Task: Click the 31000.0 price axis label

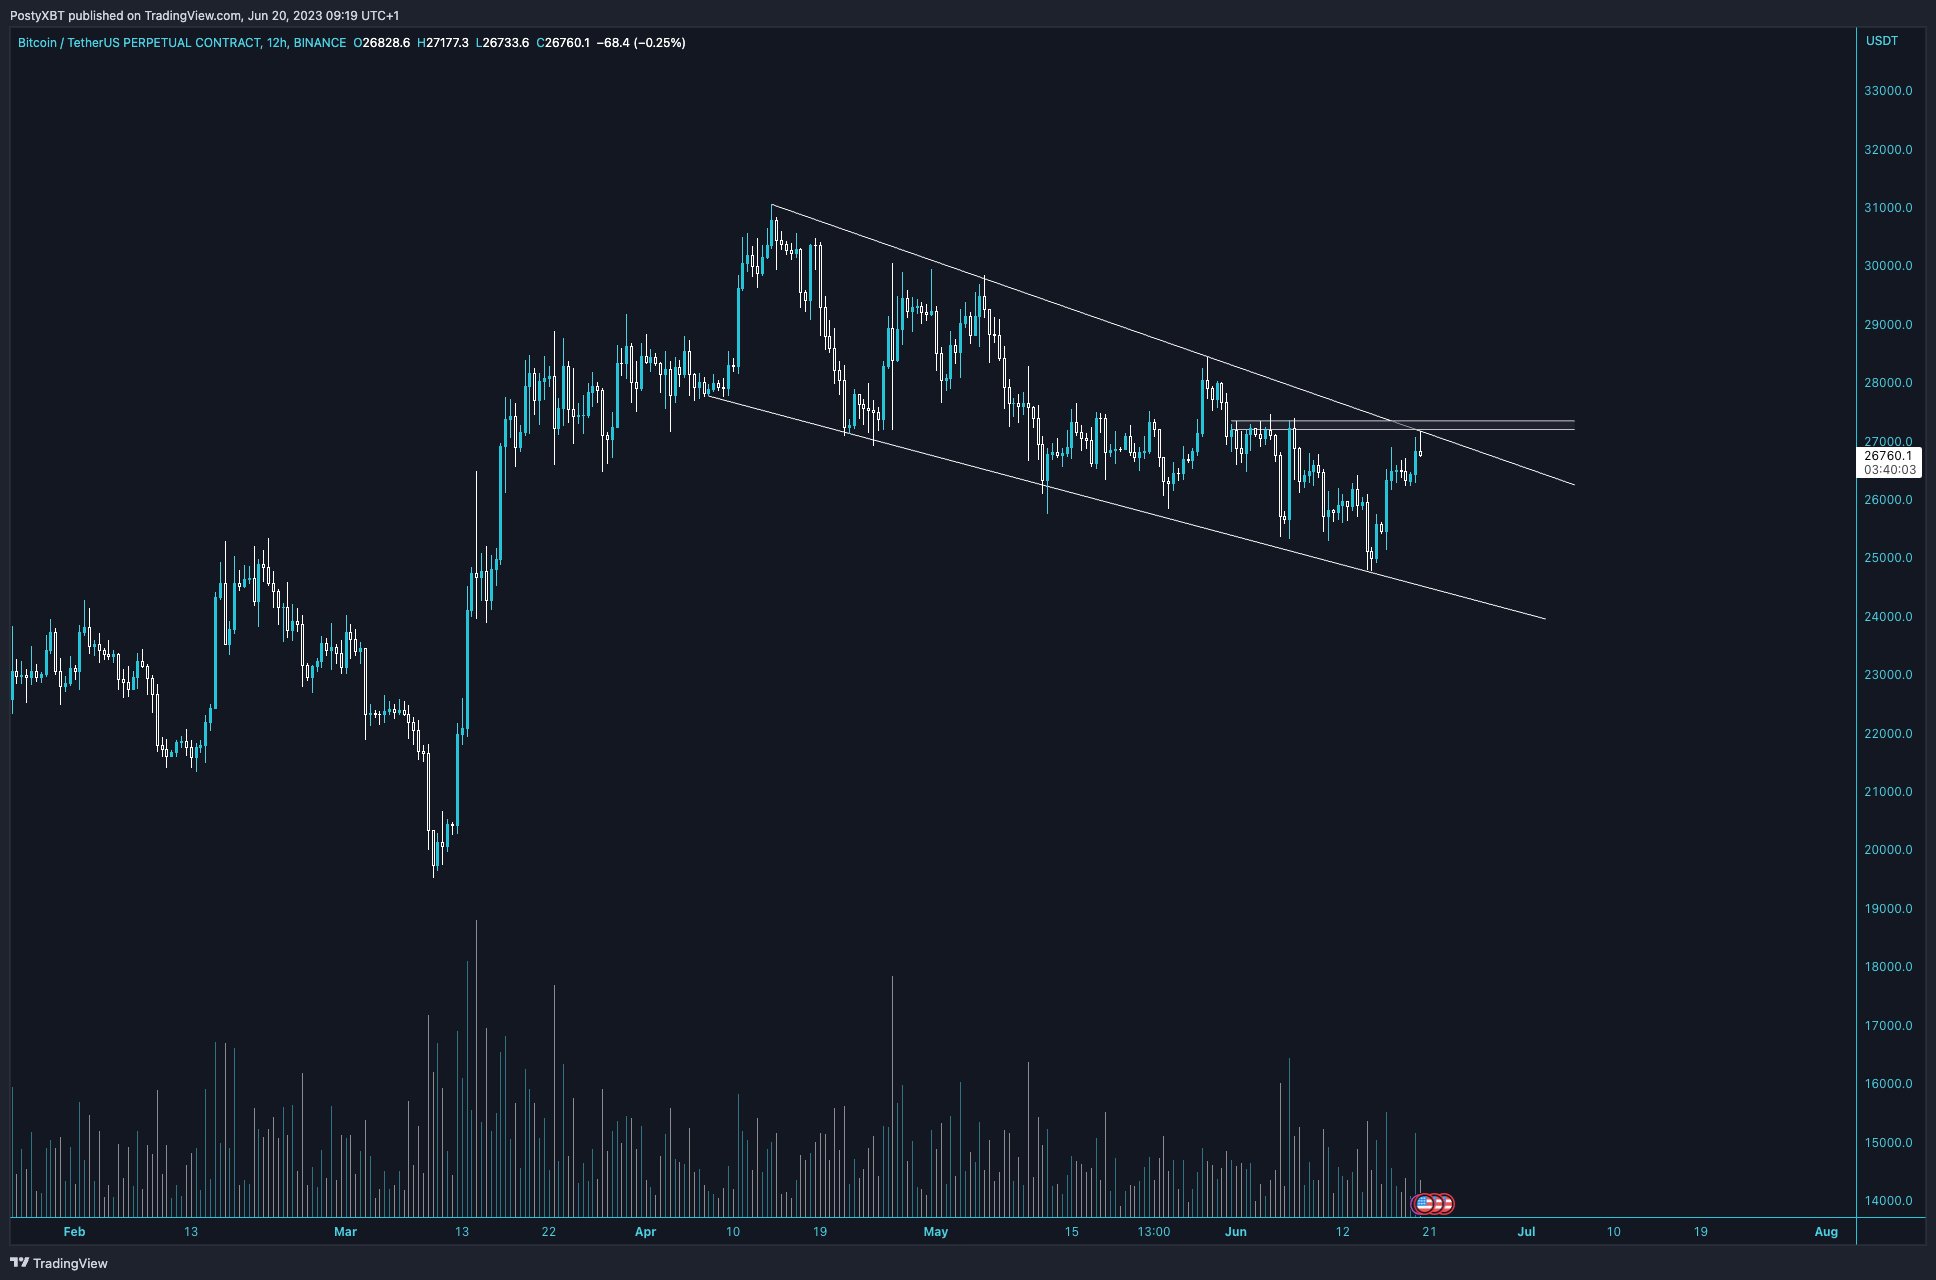Action: pos(1888,208)
